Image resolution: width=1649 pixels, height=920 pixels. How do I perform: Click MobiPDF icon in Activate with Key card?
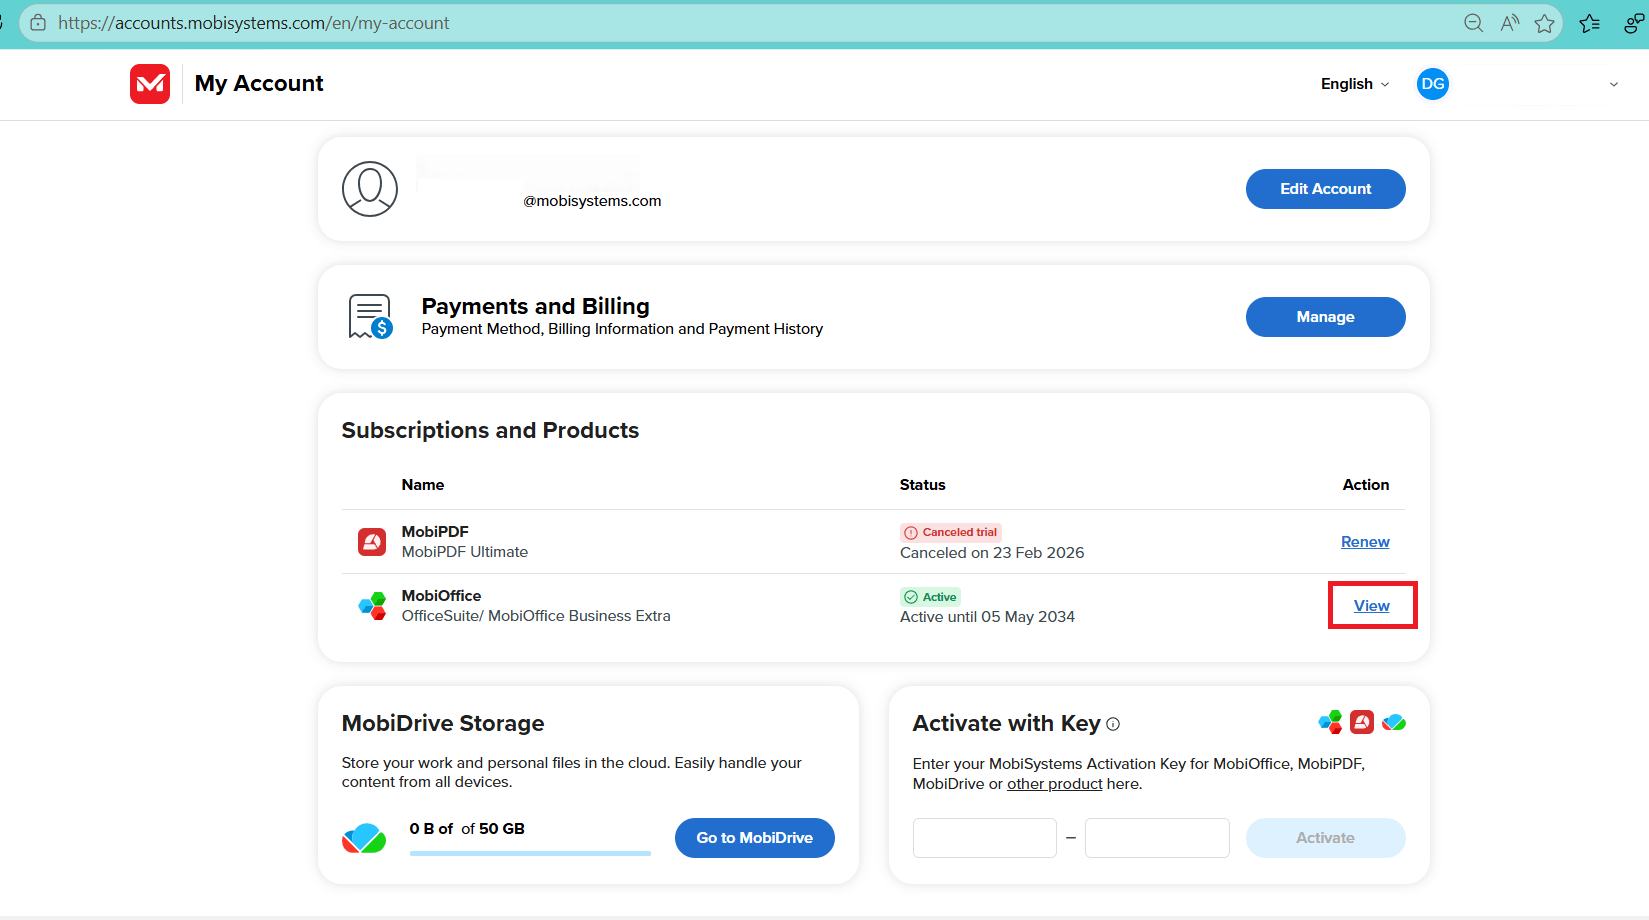[1362, 722]
